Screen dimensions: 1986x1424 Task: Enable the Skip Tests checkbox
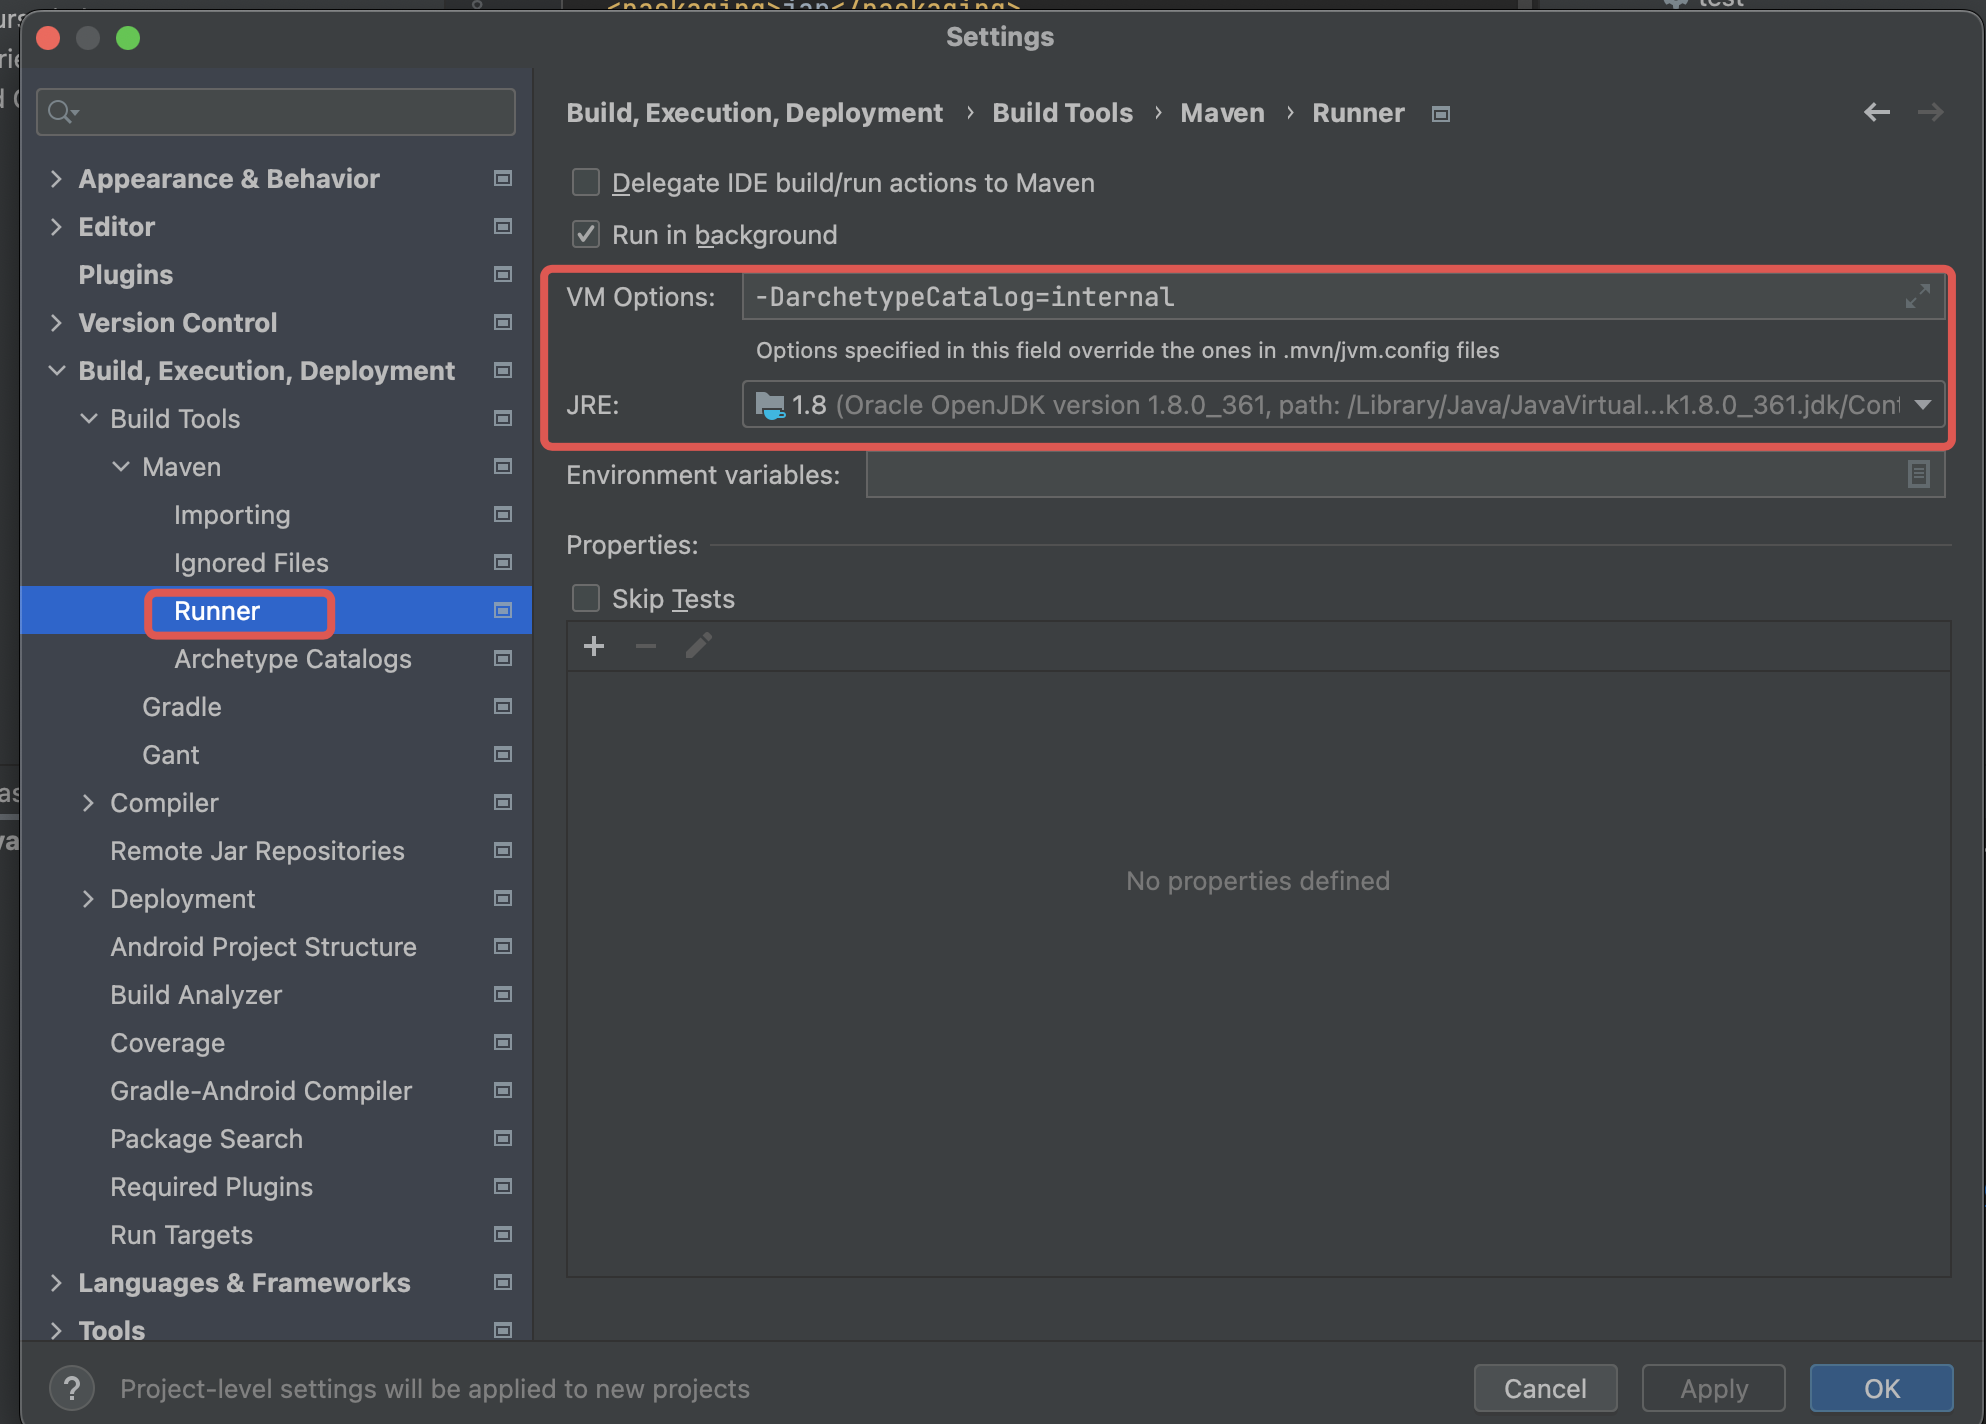(586, 599)
